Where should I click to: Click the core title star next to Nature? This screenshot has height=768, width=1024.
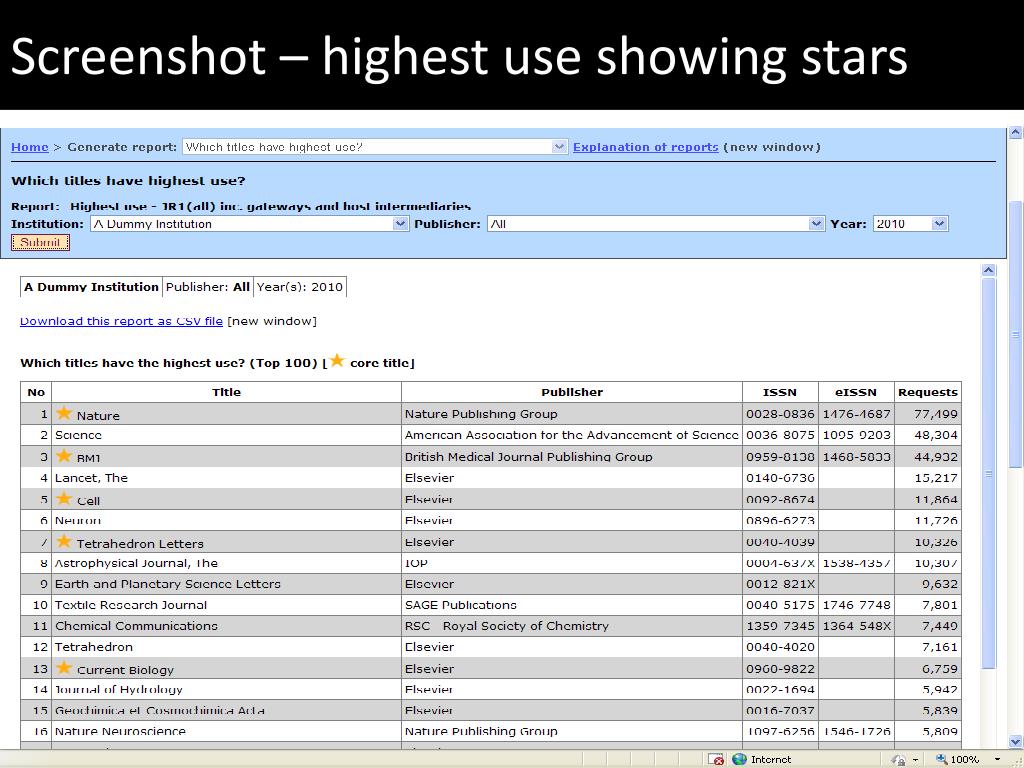pos(64,413)
